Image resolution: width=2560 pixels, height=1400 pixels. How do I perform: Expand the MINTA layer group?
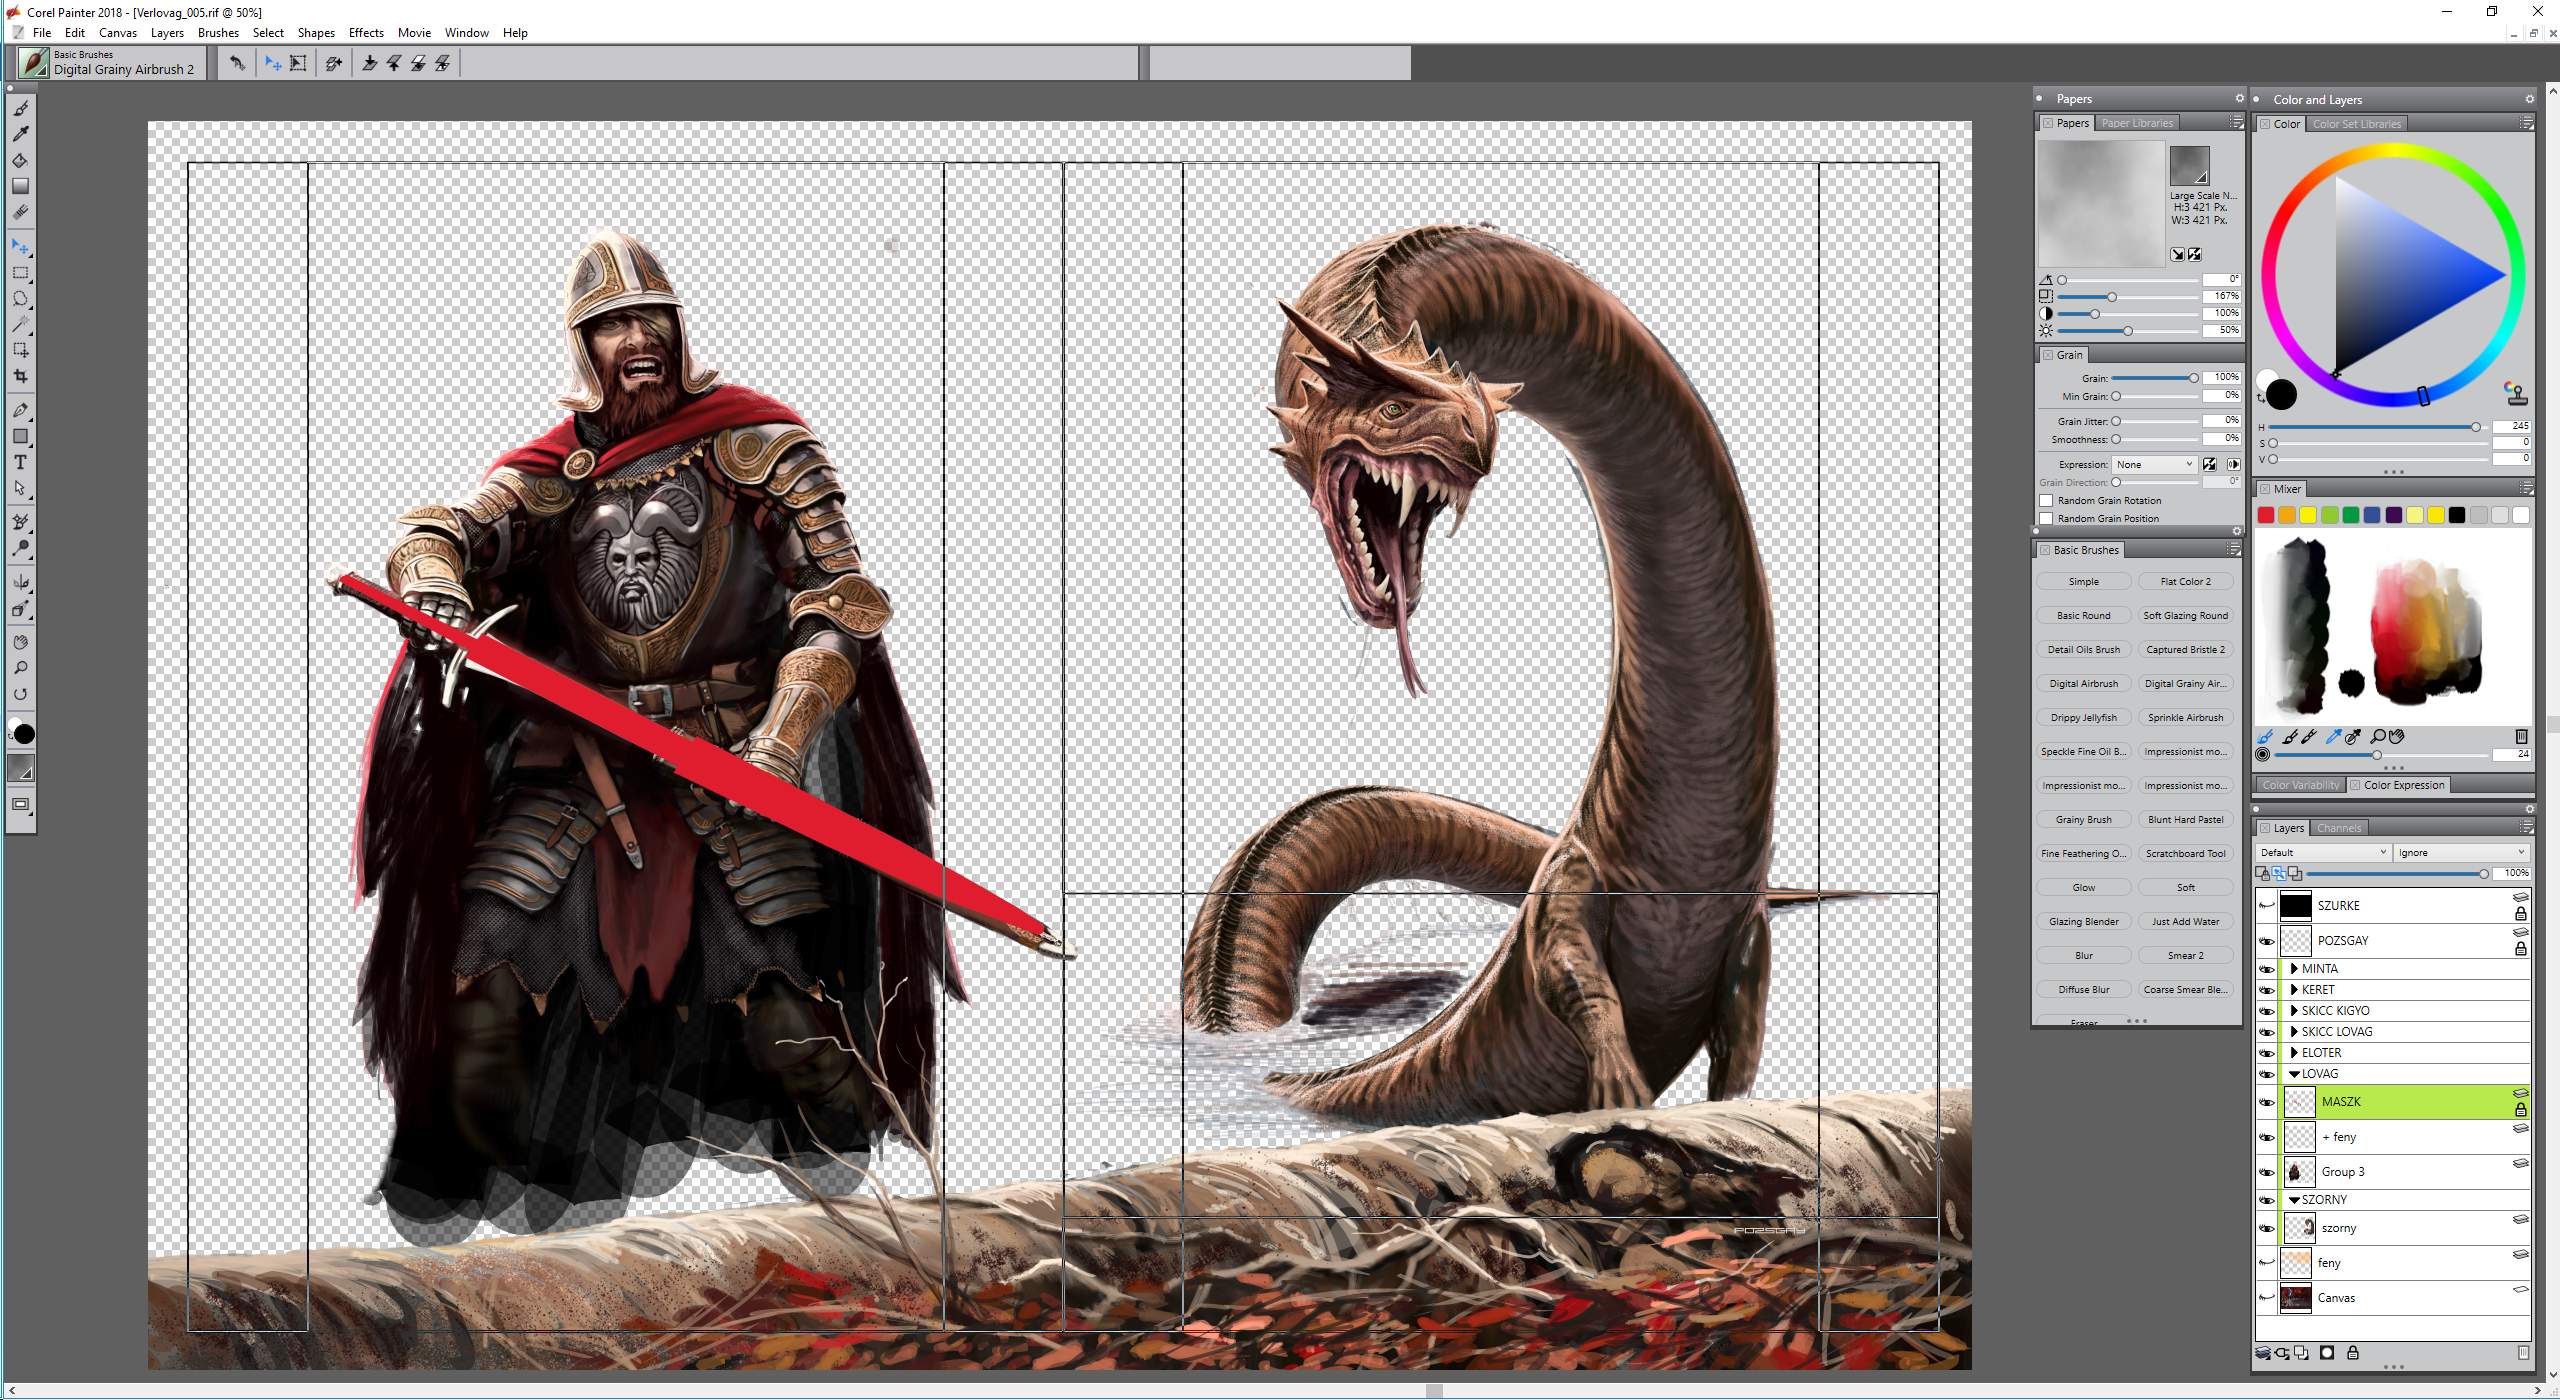(2294, 969)
